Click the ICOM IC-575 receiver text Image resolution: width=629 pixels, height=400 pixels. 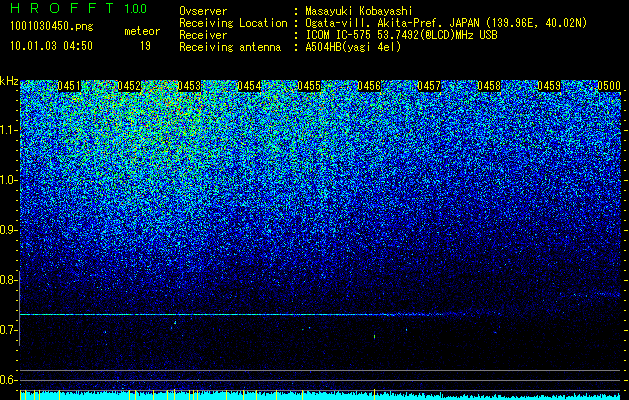click(401, 35)
